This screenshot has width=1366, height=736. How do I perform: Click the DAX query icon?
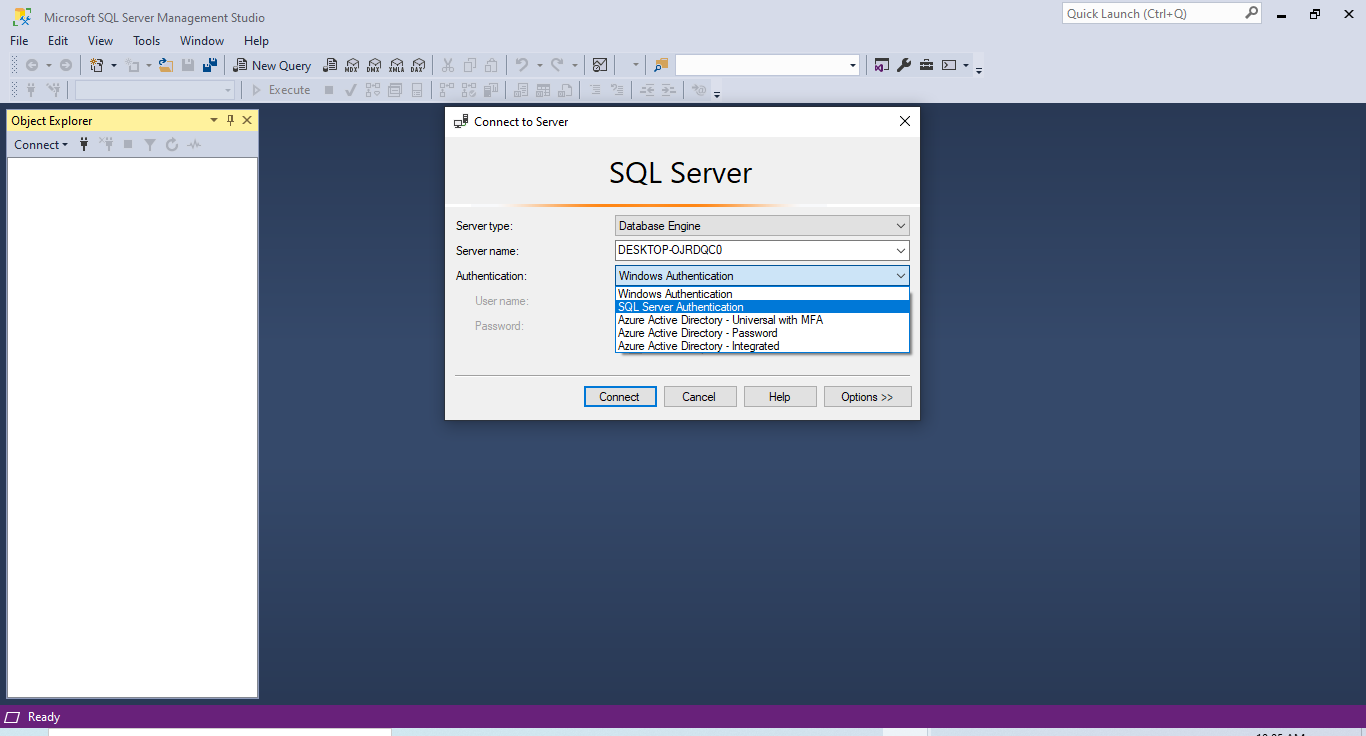418,65
